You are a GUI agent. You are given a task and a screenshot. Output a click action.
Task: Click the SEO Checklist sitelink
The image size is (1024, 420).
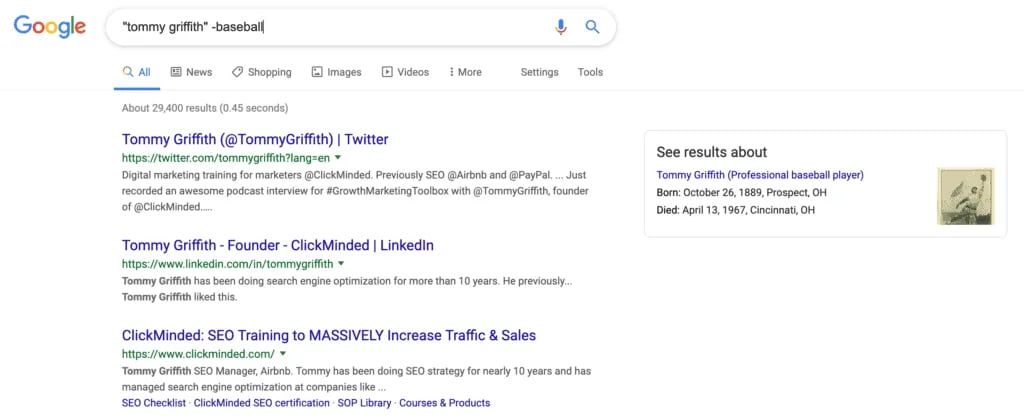pyautogui.click(x=153, y=403)
